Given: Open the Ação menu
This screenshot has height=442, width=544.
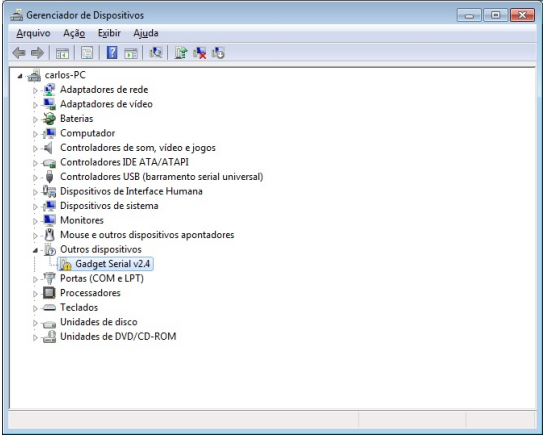Looking at the screenshot, I should [74, 33].
